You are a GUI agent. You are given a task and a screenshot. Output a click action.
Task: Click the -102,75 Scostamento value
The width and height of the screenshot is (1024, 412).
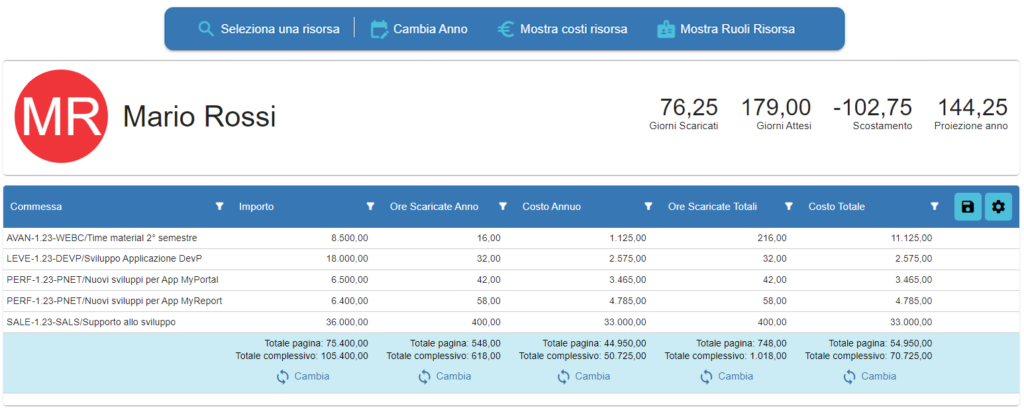[x=872, y=107]
